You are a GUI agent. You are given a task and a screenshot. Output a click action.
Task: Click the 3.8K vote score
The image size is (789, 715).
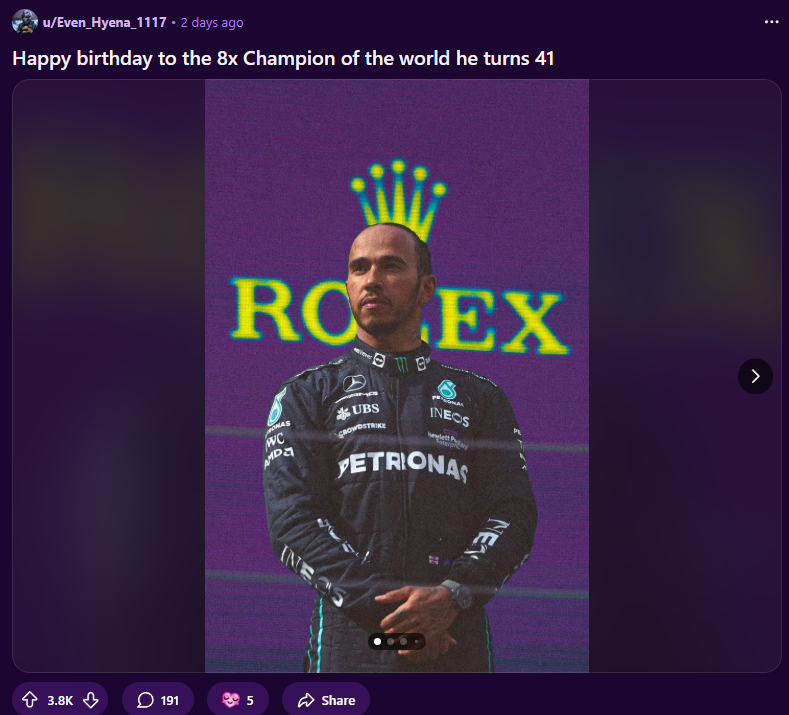click(x=60, y=700)
